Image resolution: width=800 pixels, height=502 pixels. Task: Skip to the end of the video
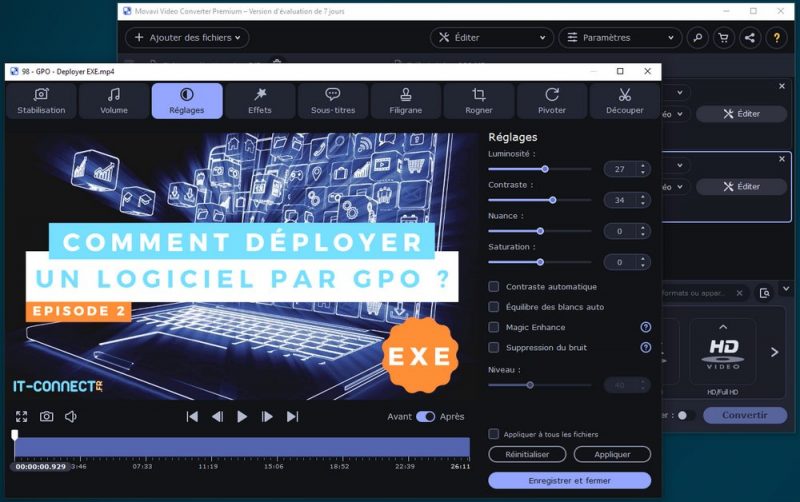[292, 416]
